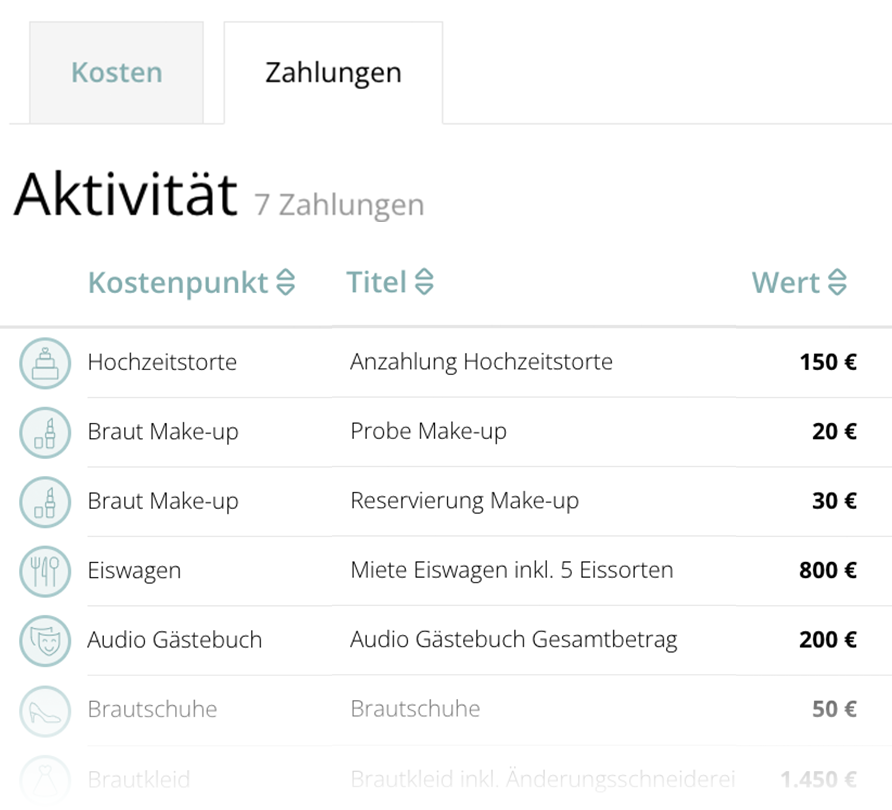This screenshot has width=892, height=810.
Task: Sort payments by Wert column
Action: click(799, 283)
